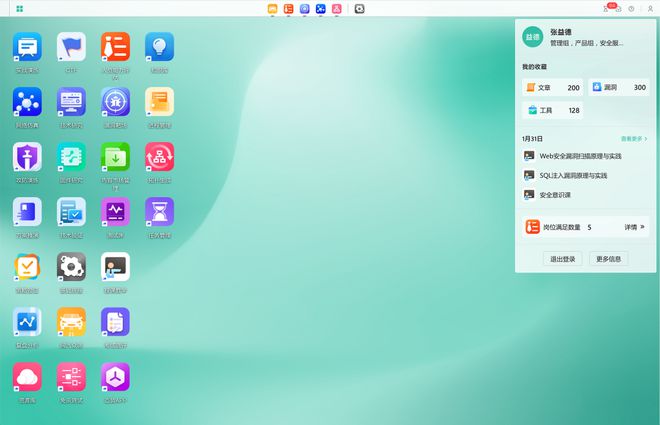Switch to the pink app in the top bar
This screenshot has width=660, height=425.
(x=337, y=9)
